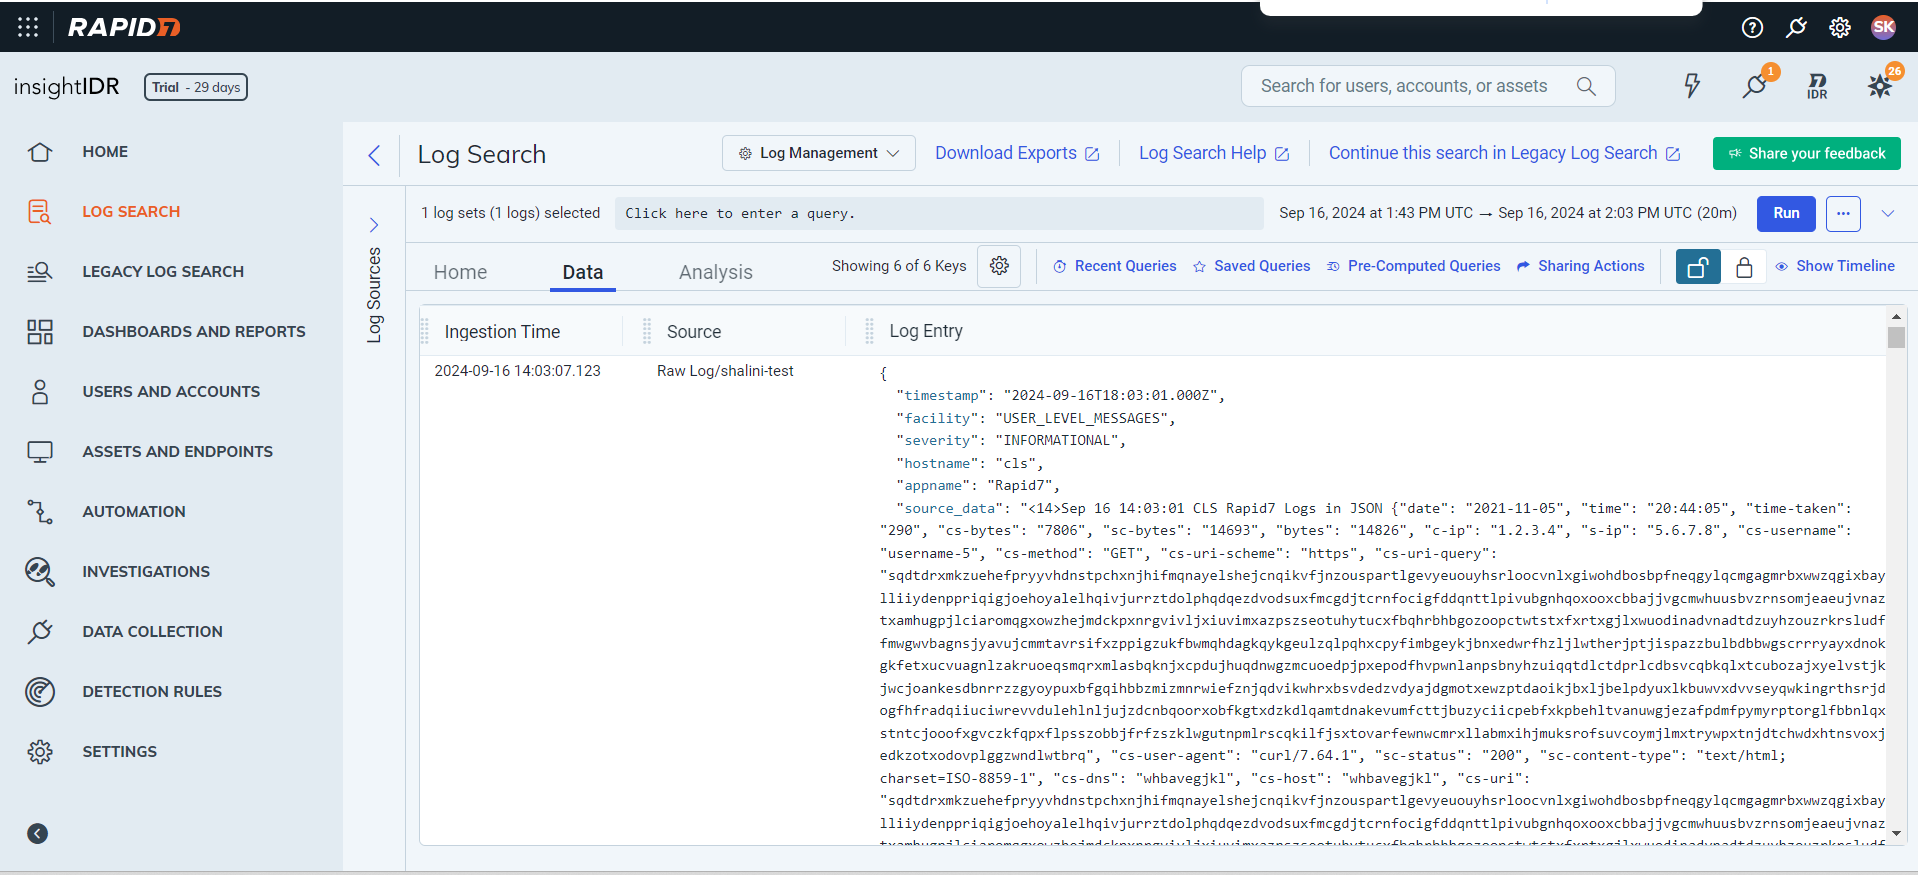
Task: Open Sharing Actions
Action: coord(1580,266)
